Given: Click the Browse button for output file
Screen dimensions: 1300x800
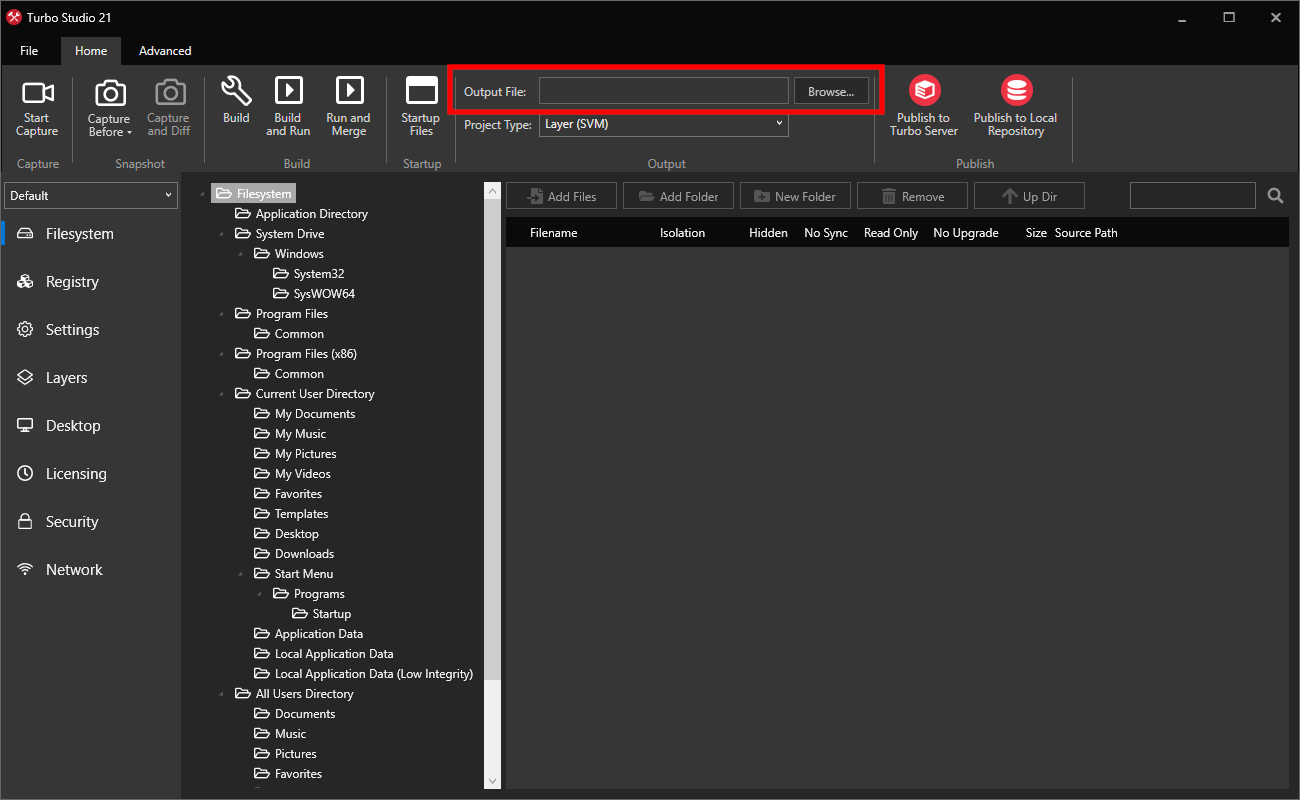Looking at the screenshot, I should pyautogui.click(x=831, y=90).
